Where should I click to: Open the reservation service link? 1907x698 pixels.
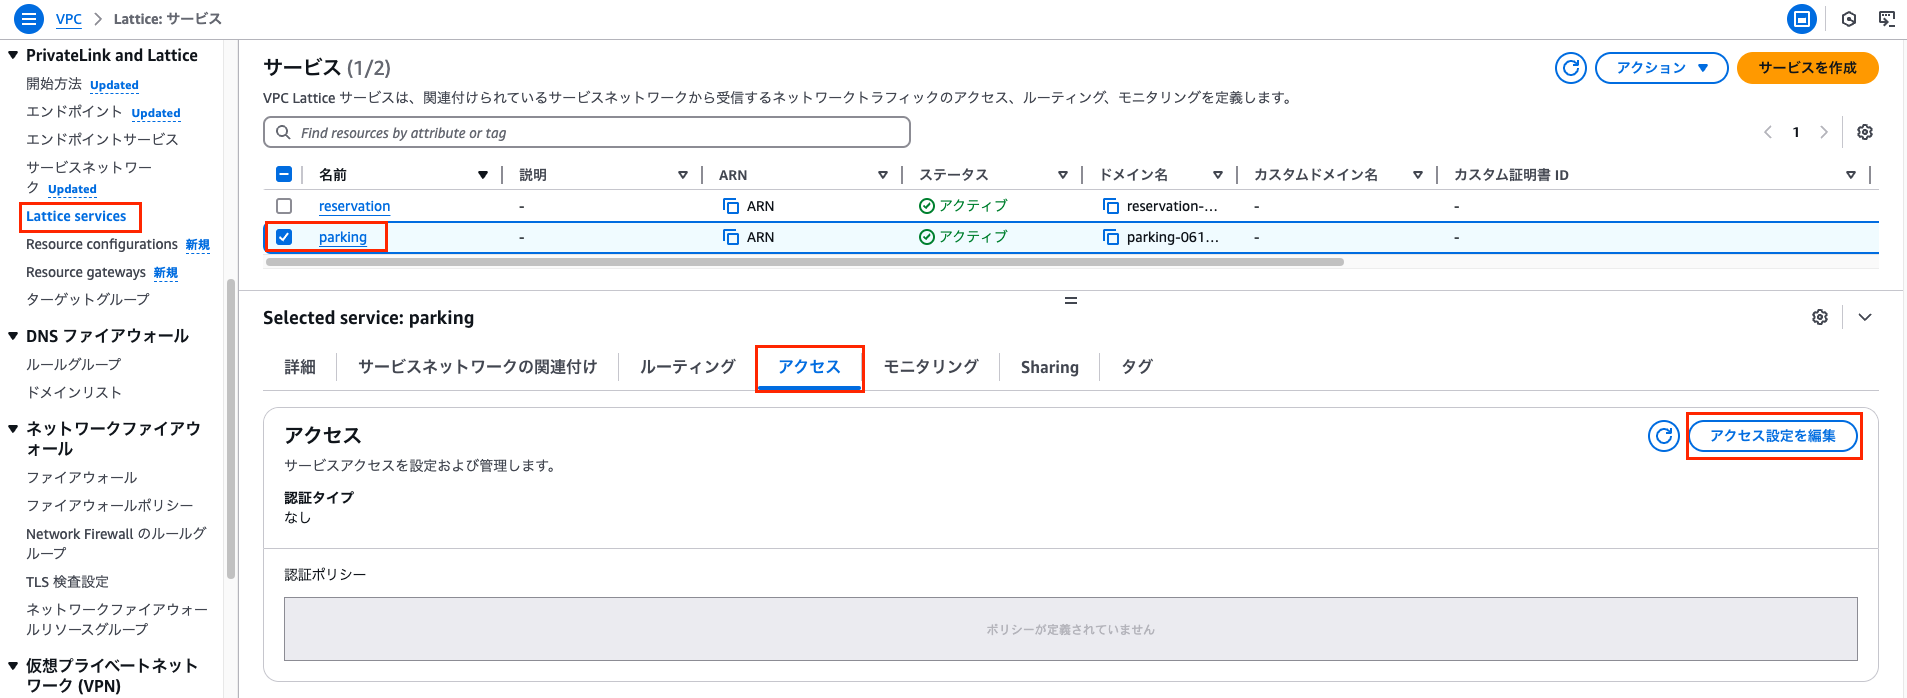[x=354, y=206]
